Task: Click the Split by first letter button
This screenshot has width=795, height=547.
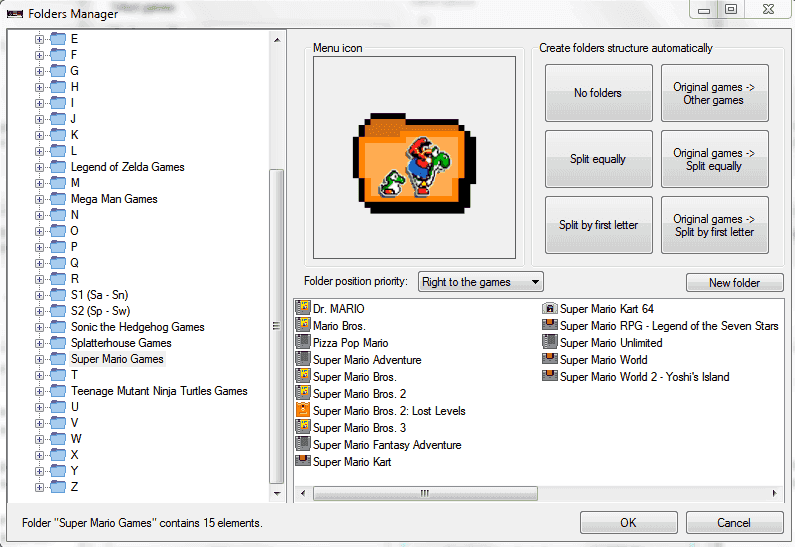Action: (598, 225)
